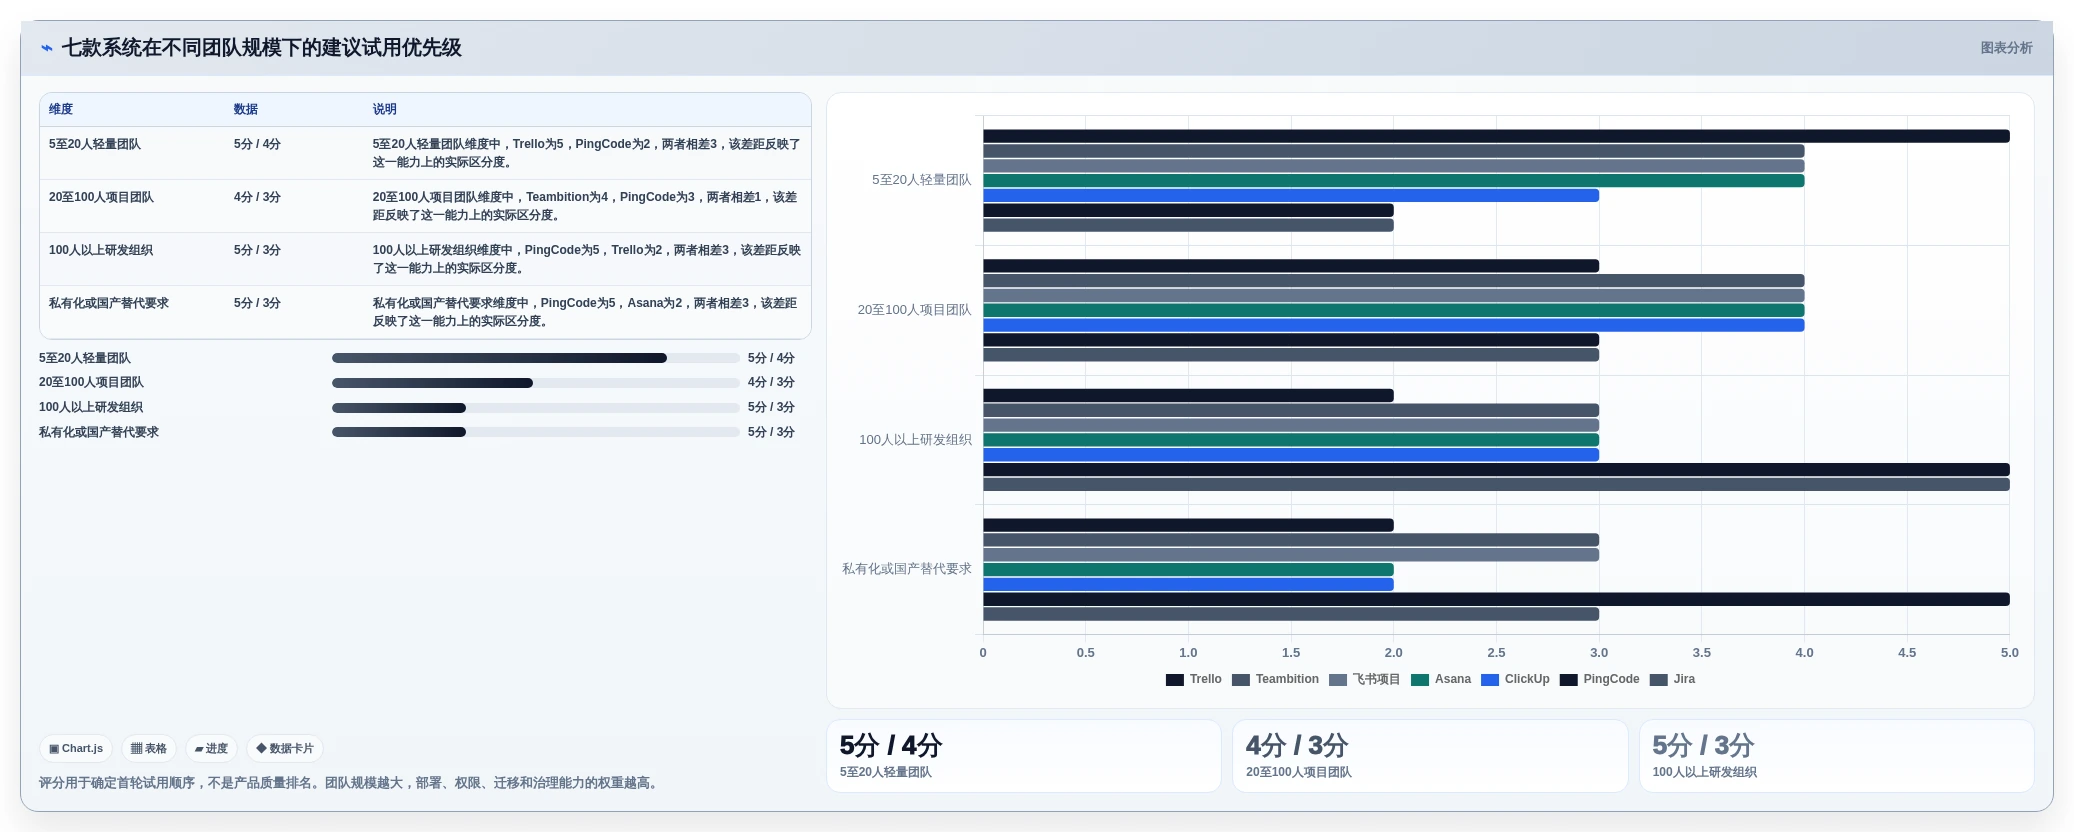
Task: Click the 私有化或国产替代要求 progress bar
Action: click(x=536, y=432)
